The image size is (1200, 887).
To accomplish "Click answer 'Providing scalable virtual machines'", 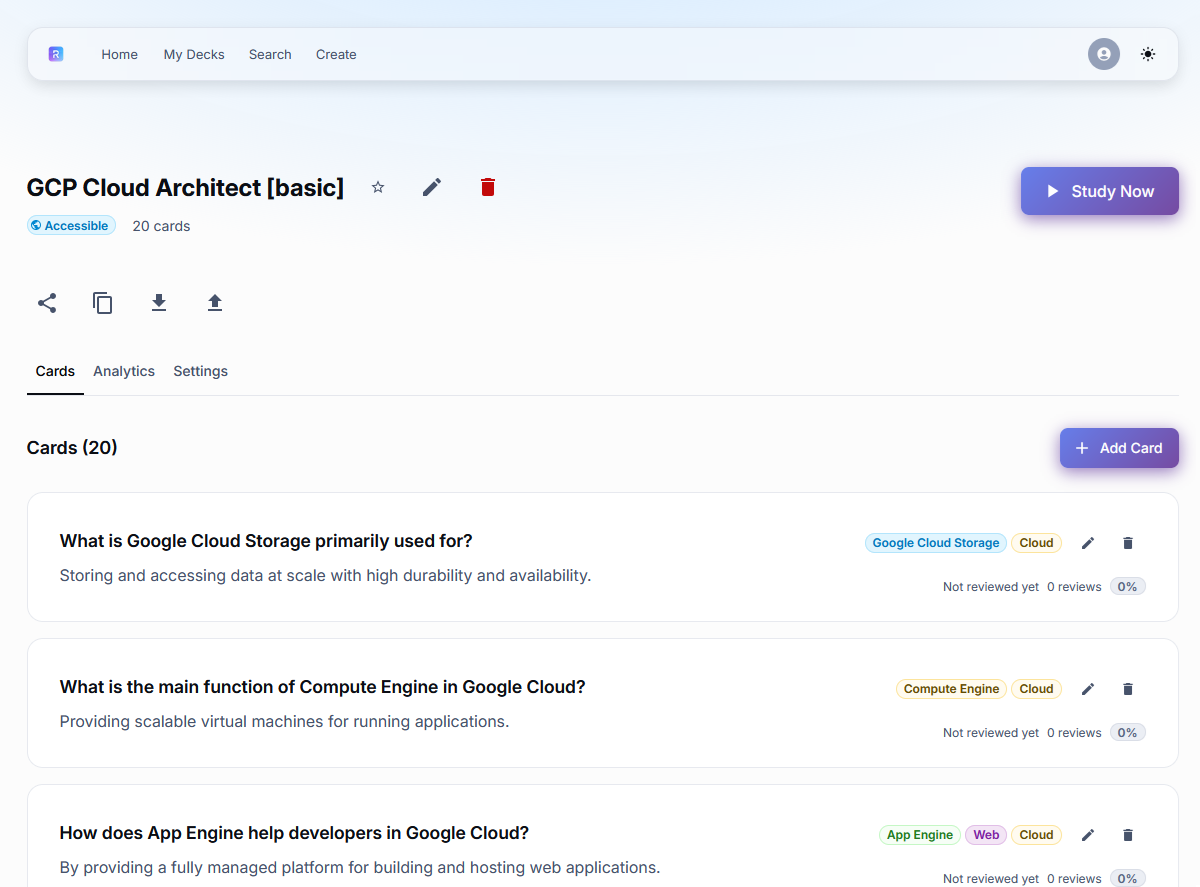I will click(284, 722).
